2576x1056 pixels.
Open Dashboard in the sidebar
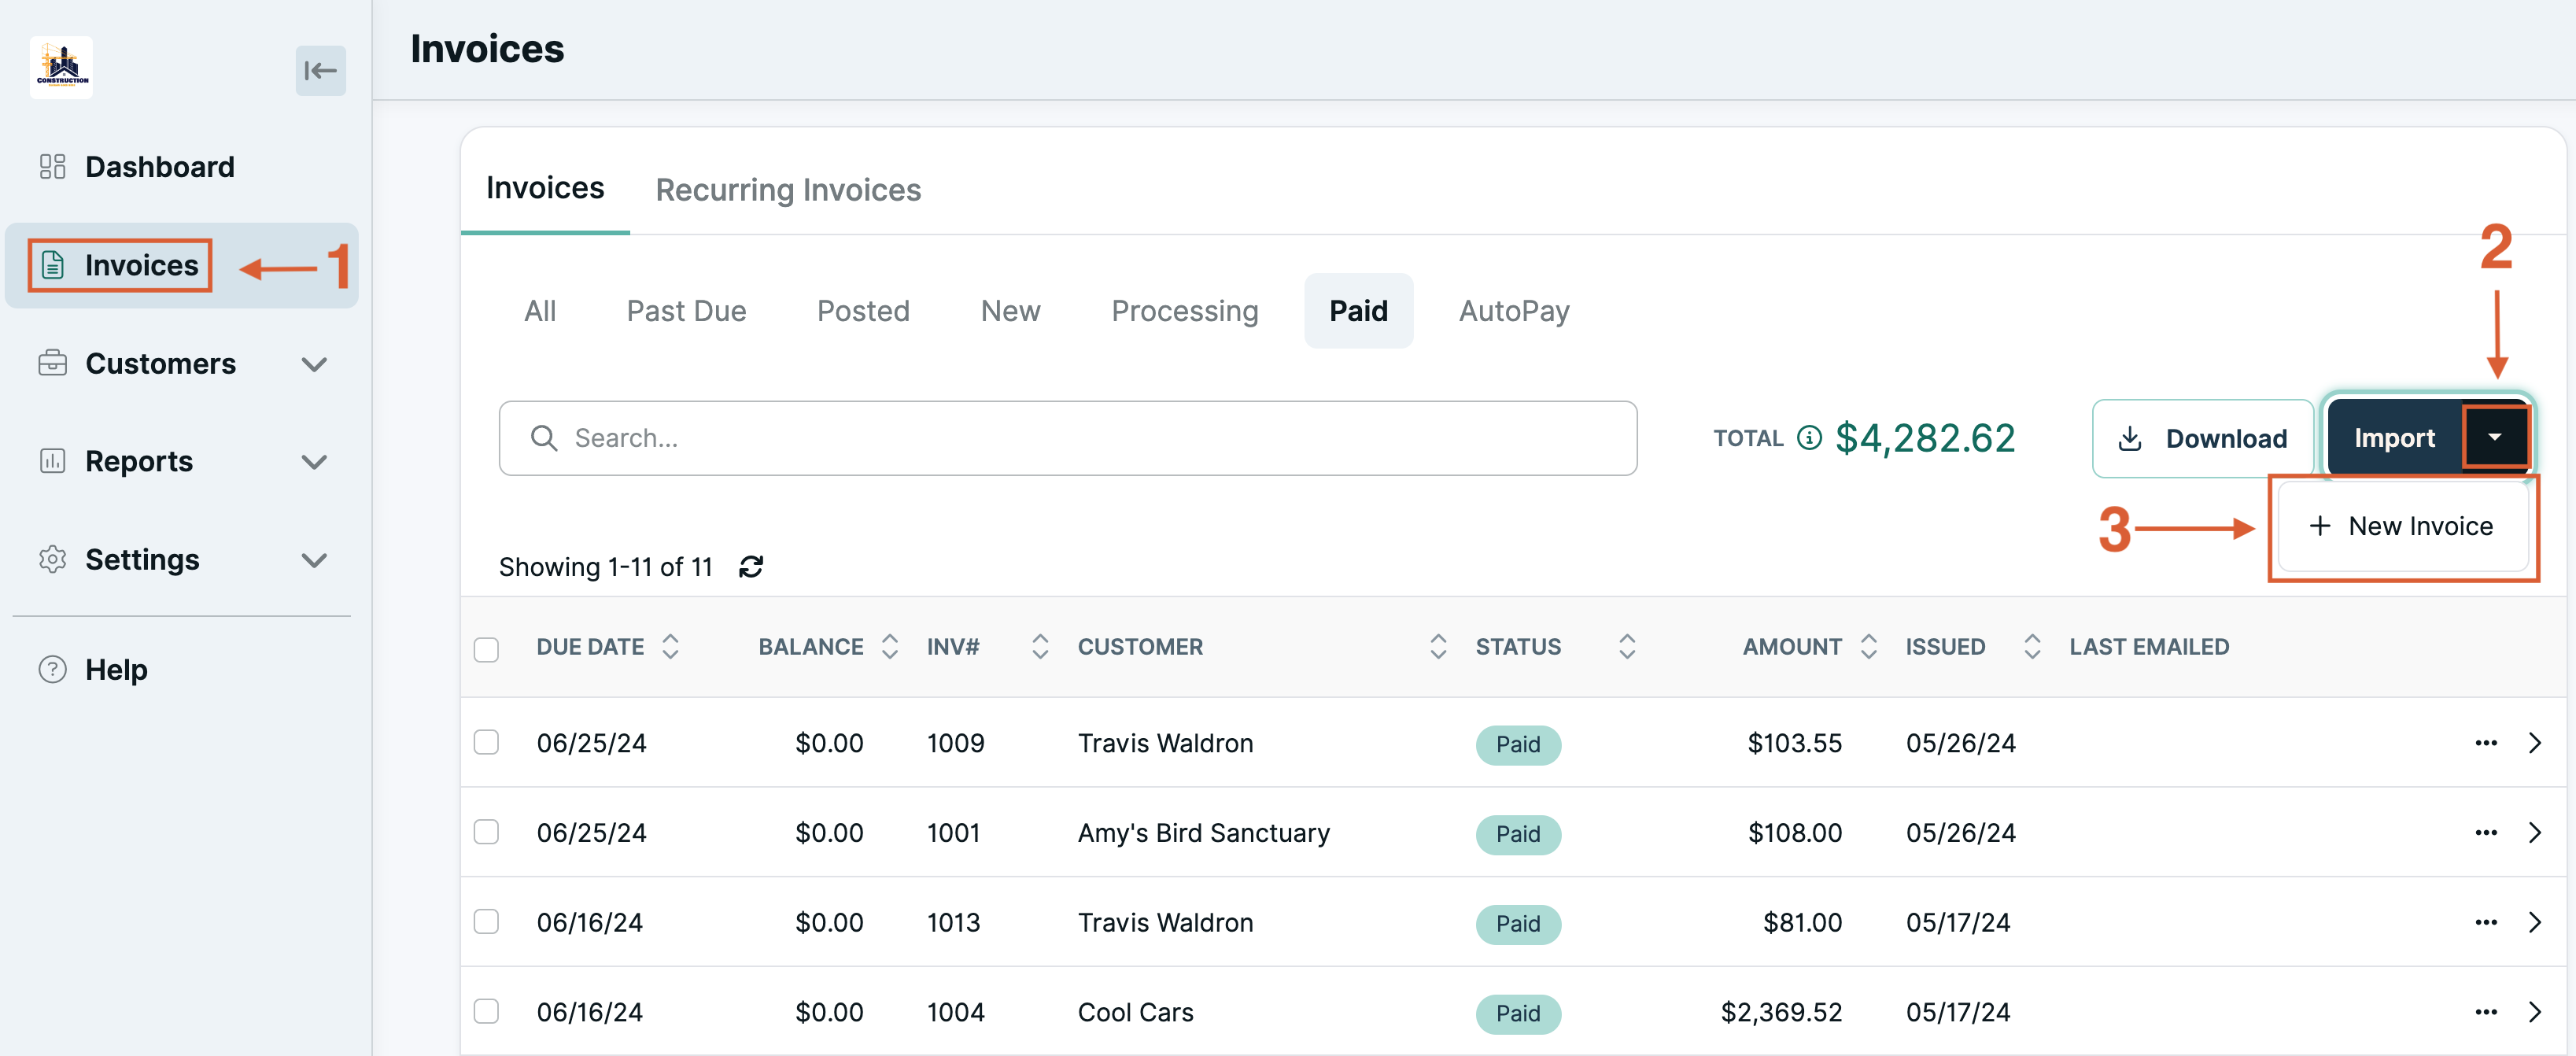pyautogui.click(x=160, y=167)
